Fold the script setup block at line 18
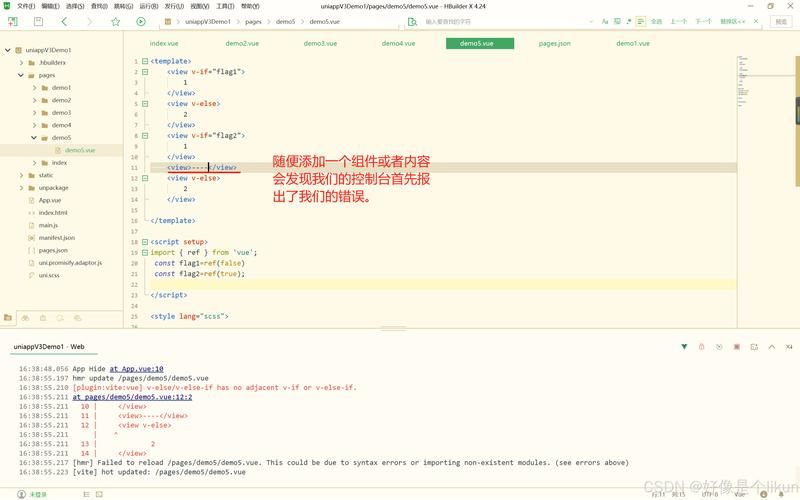 (145, 242)
